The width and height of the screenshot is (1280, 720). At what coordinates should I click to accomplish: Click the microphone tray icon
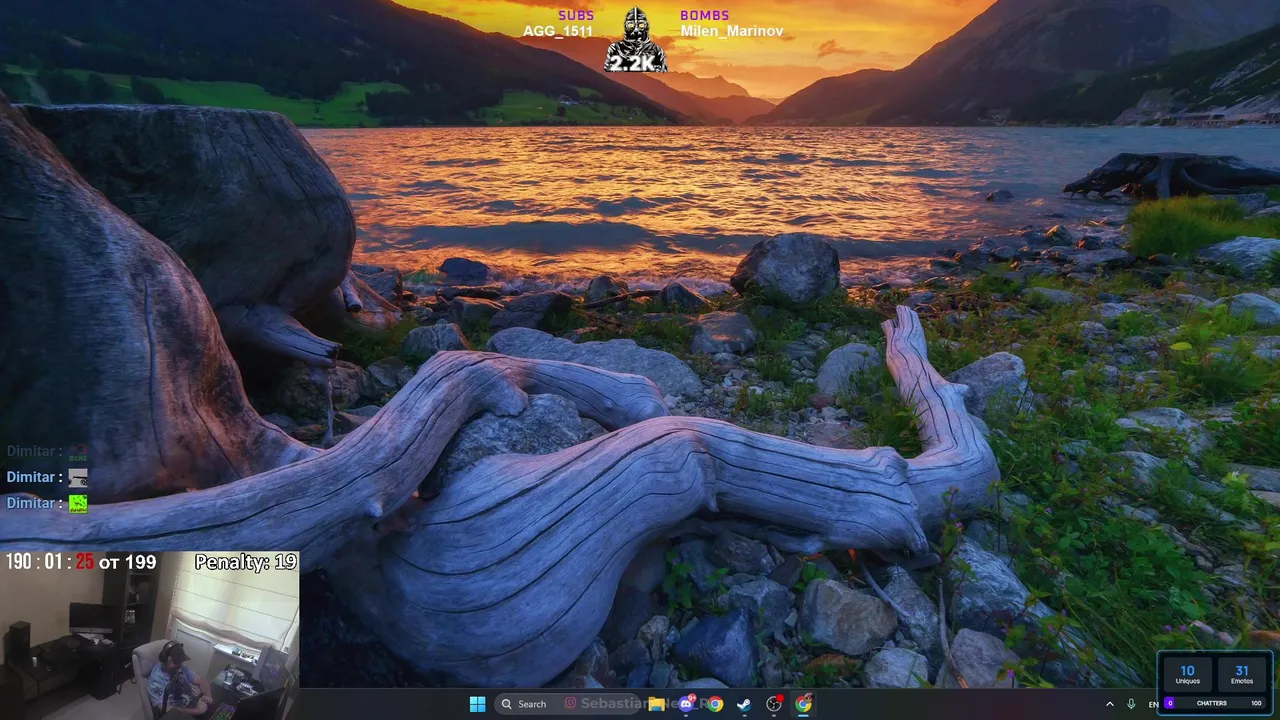point(1131,704)
